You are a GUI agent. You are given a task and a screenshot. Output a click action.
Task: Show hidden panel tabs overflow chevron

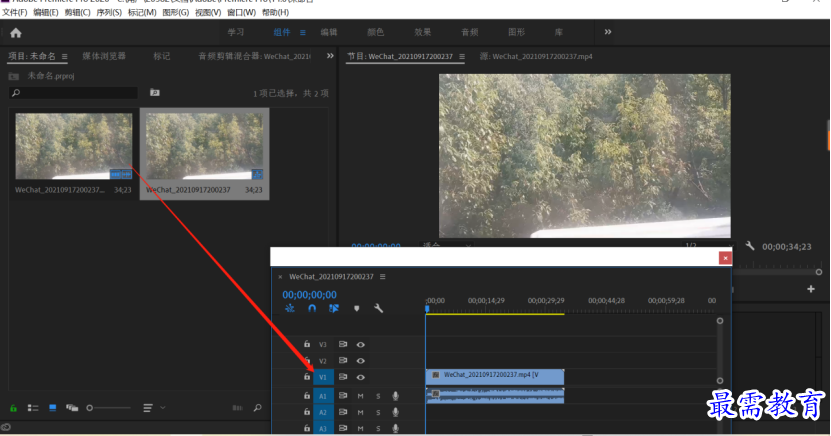coord(330,56)
